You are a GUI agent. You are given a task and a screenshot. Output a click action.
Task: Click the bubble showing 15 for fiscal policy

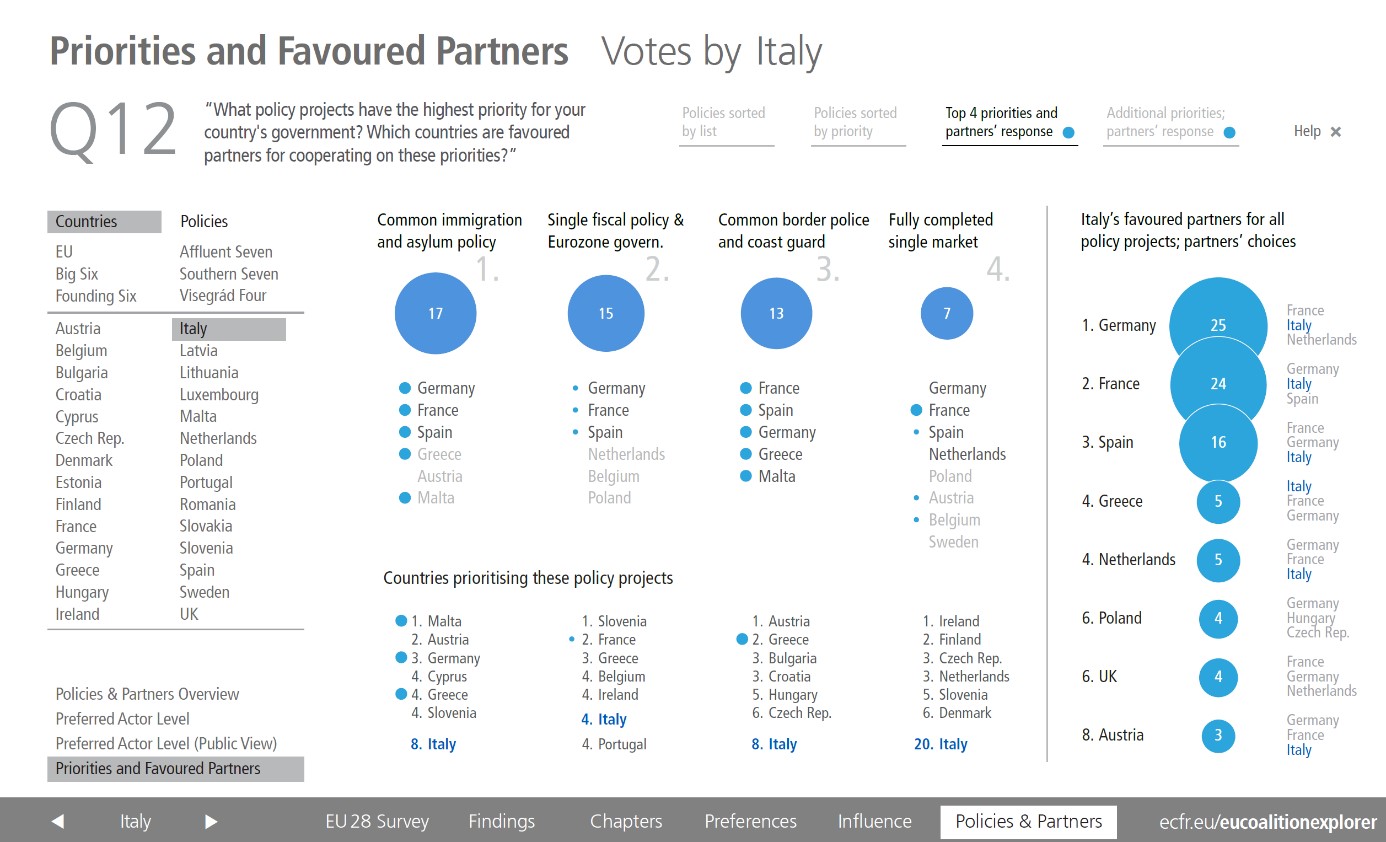(606, 313)
